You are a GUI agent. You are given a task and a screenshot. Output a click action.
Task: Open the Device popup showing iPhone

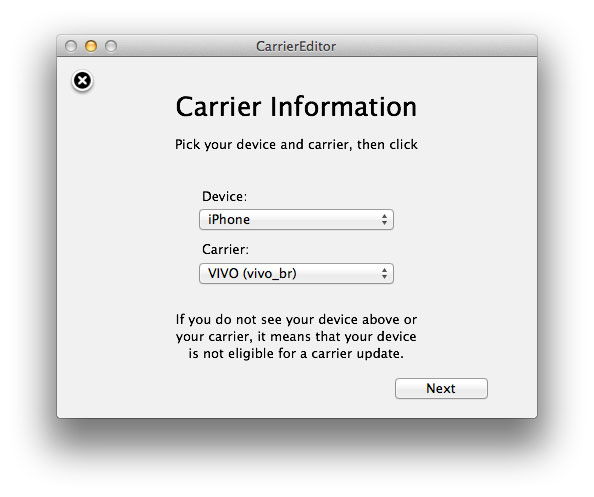click(x=296, y=220)
